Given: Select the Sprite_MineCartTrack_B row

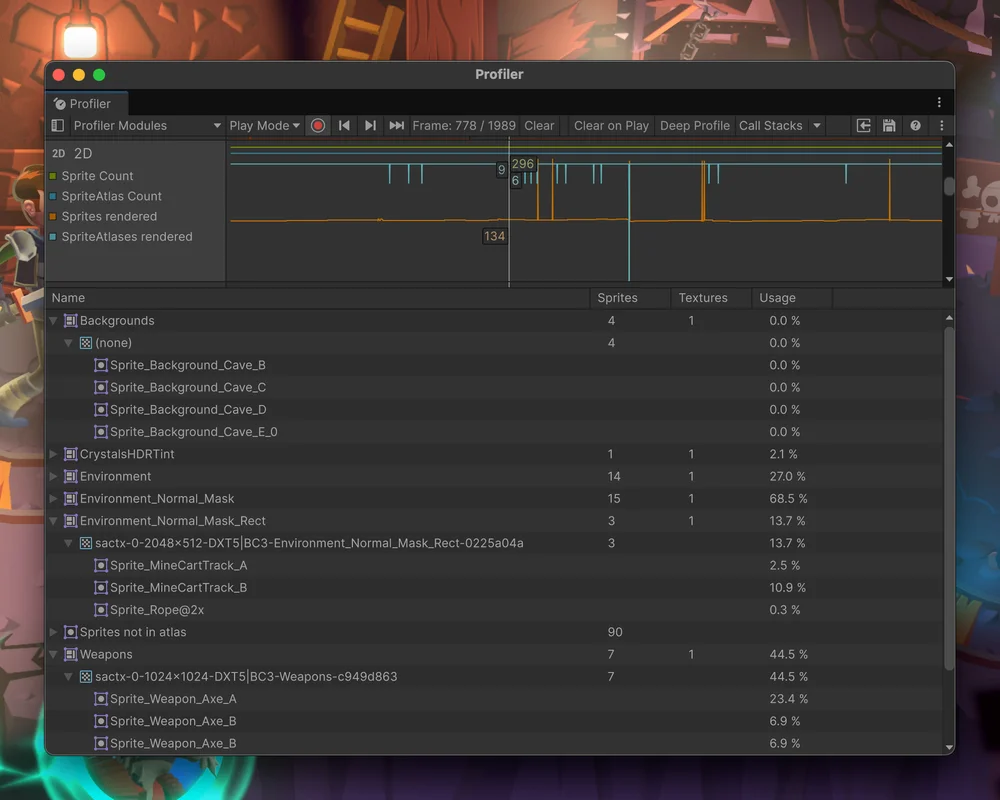Looking at the screenshot, I should (x=495, y=588).
